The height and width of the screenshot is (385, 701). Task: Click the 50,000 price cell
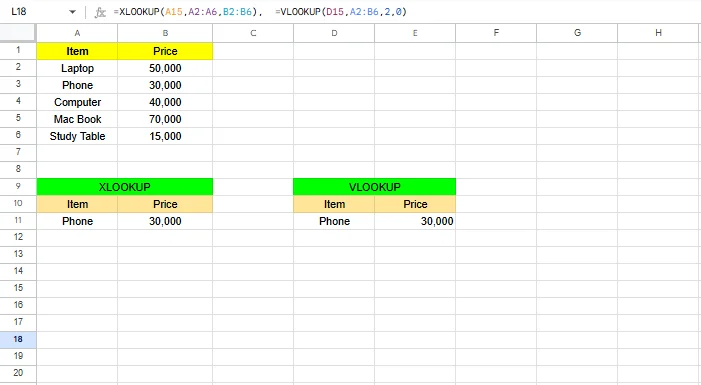165,68
